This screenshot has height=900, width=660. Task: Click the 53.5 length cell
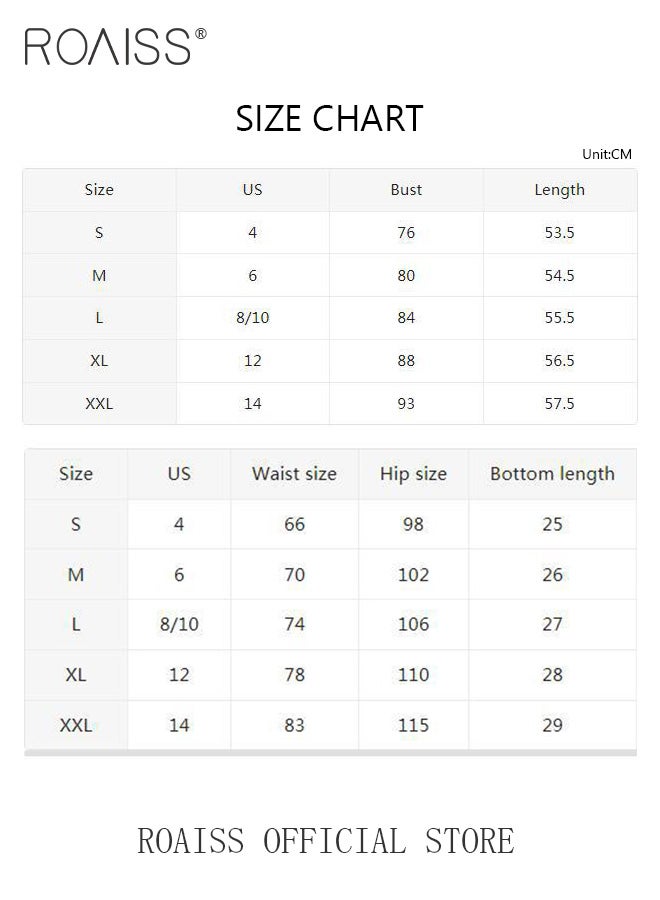[x=559, y=233]
